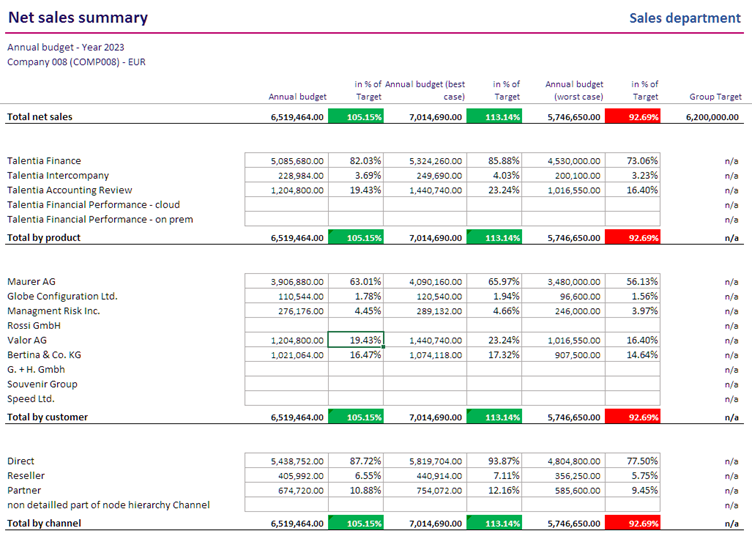Select green 105.15% cell in Total net sales row
This screenshot has width=752, height=539.
tap(356, 117)
